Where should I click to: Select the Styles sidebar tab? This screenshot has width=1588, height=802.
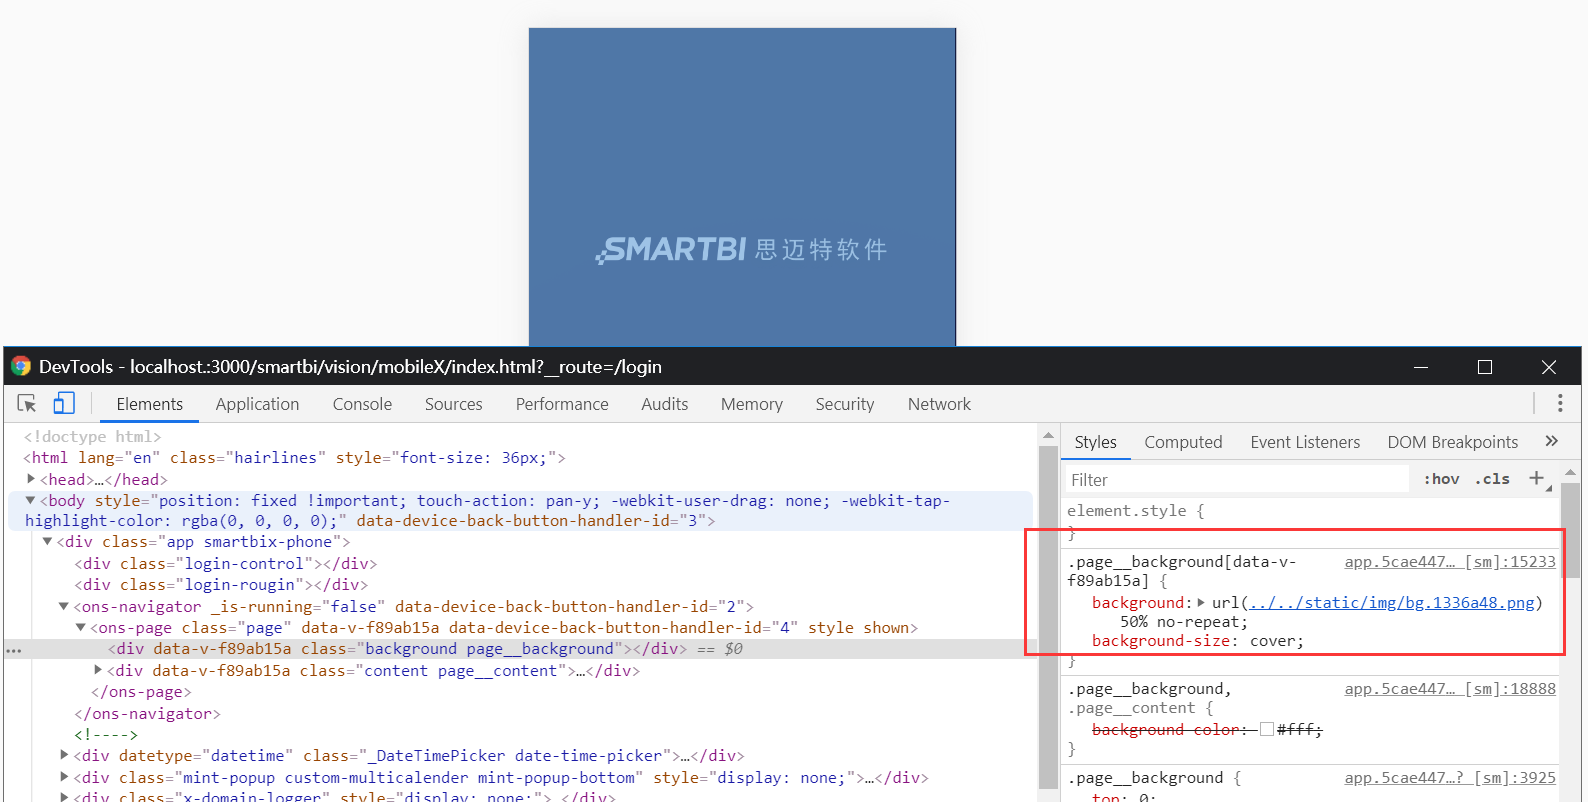tap(1095, 442)
